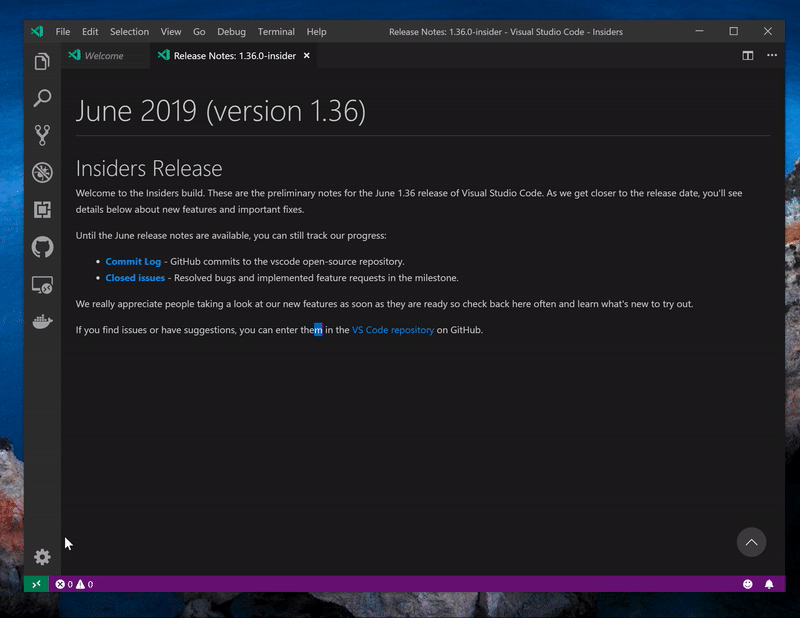Click the highlighted letter in "them"
The height and width of the screenshot is (618, 800).
(x=318, y=330)
